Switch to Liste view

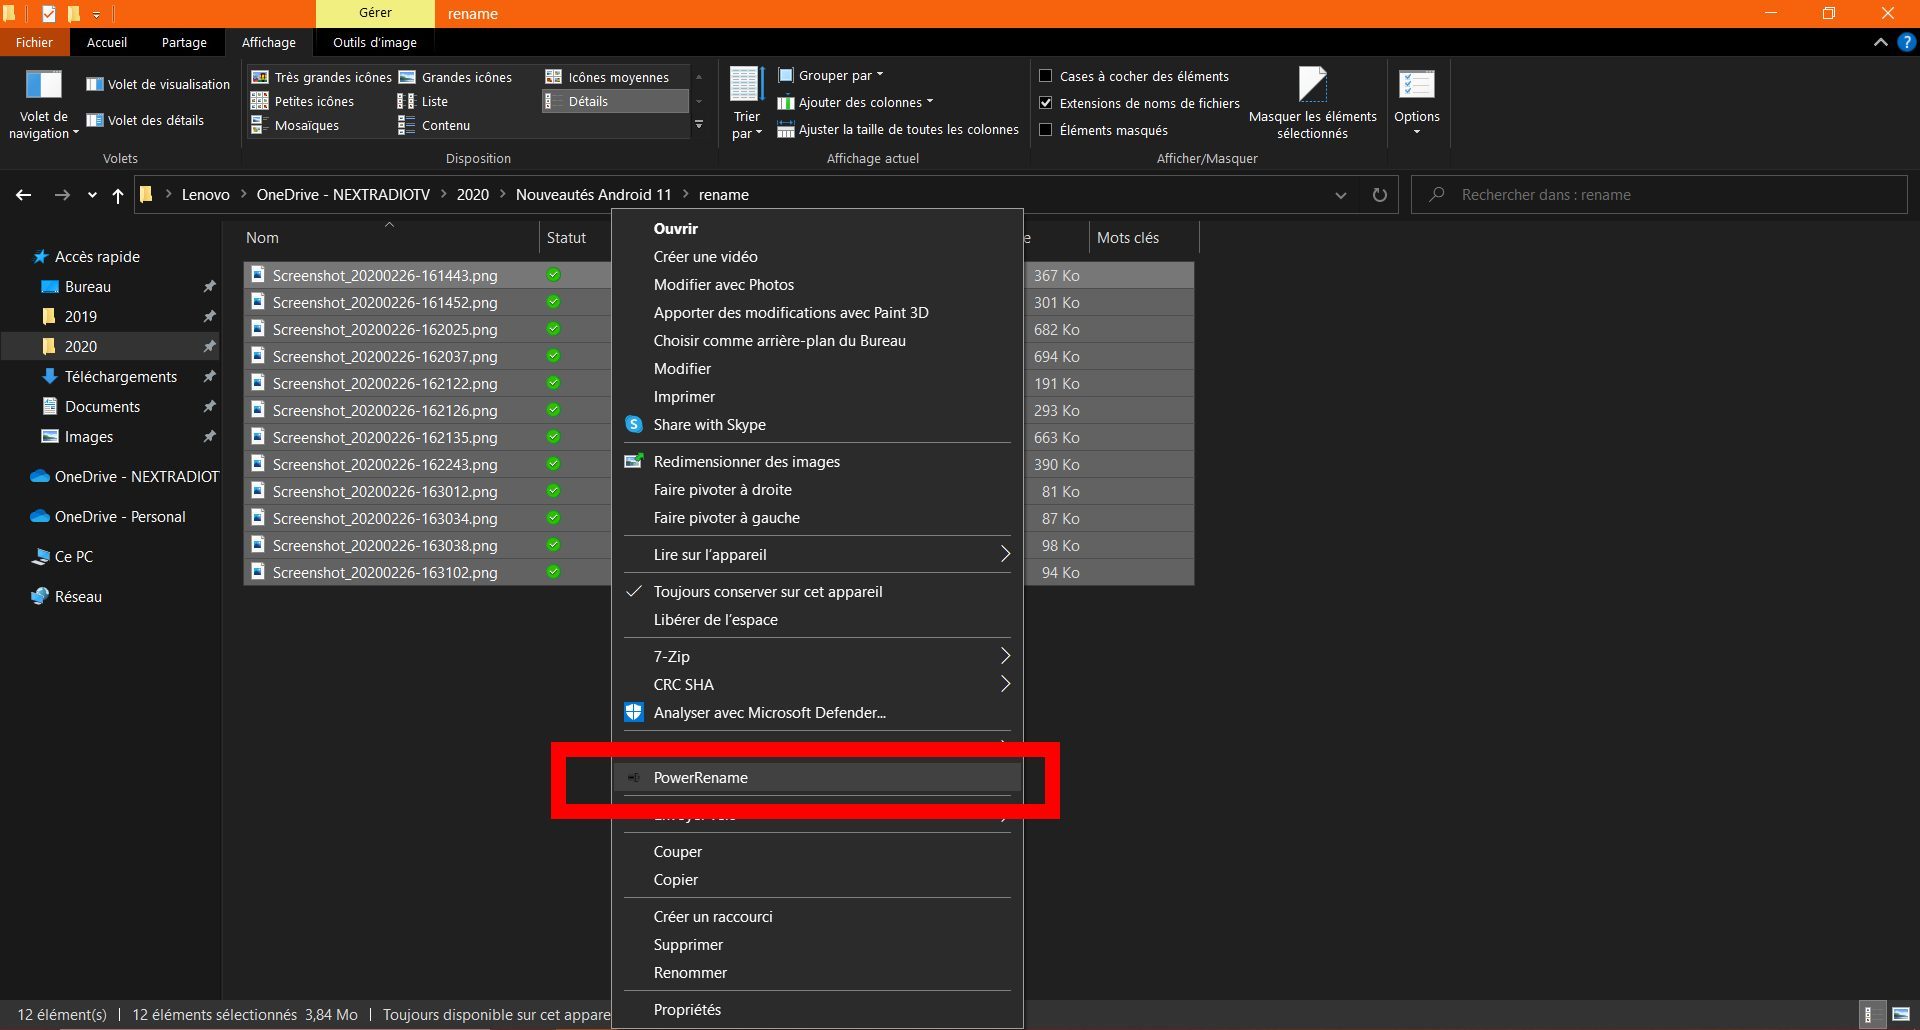[423, 101]
